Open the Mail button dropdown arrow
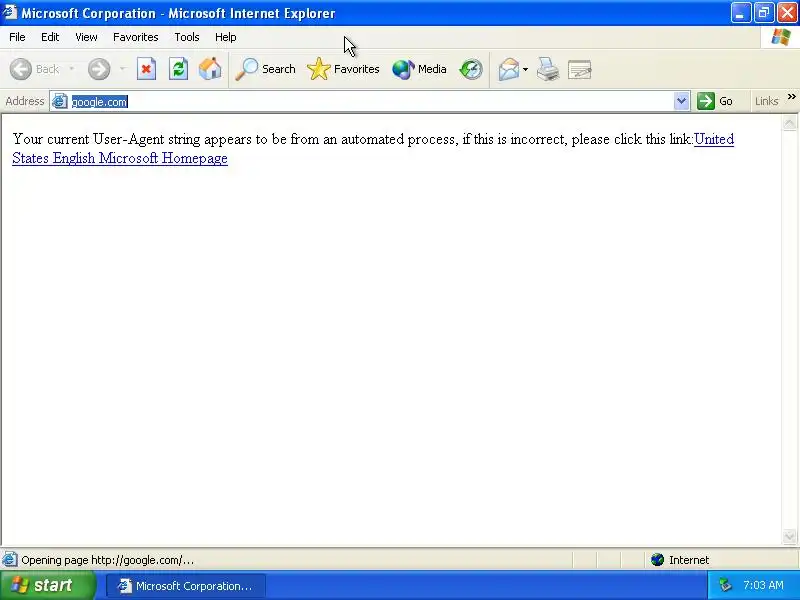This screenshot has height=600, width=800. pos(526,69)
